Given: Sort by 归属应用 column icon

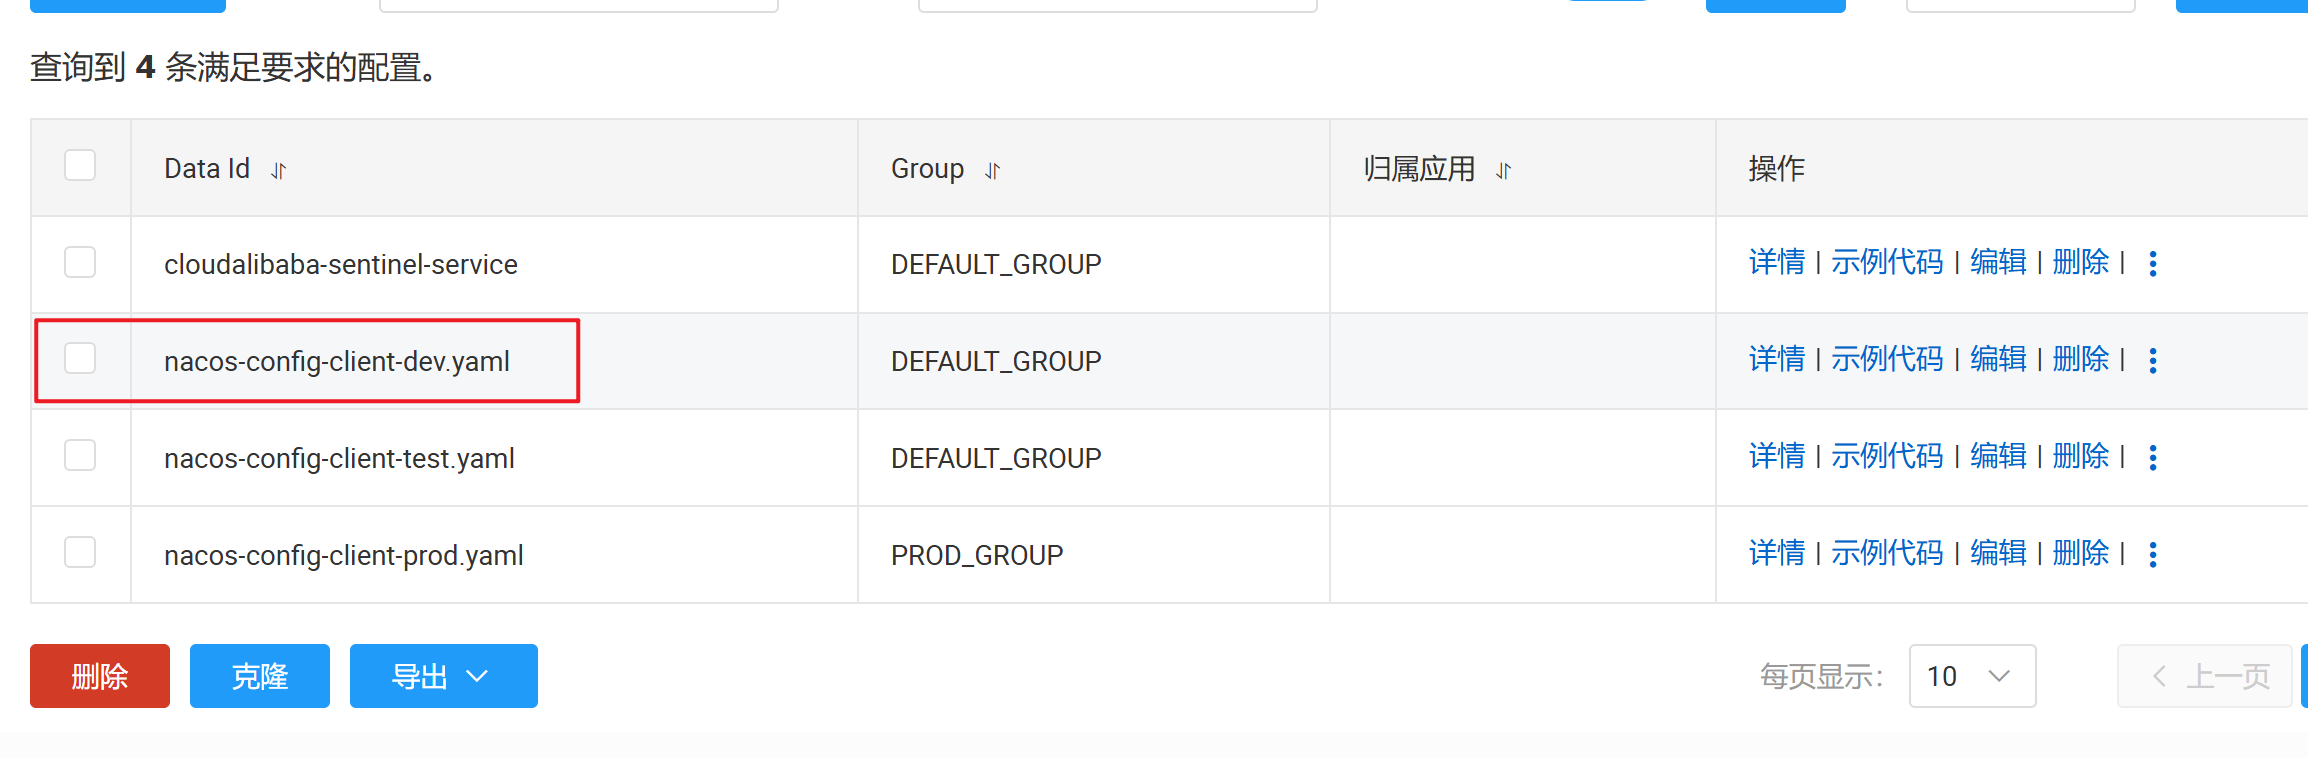Looking at the screenshot, I should coord(1503,171).
